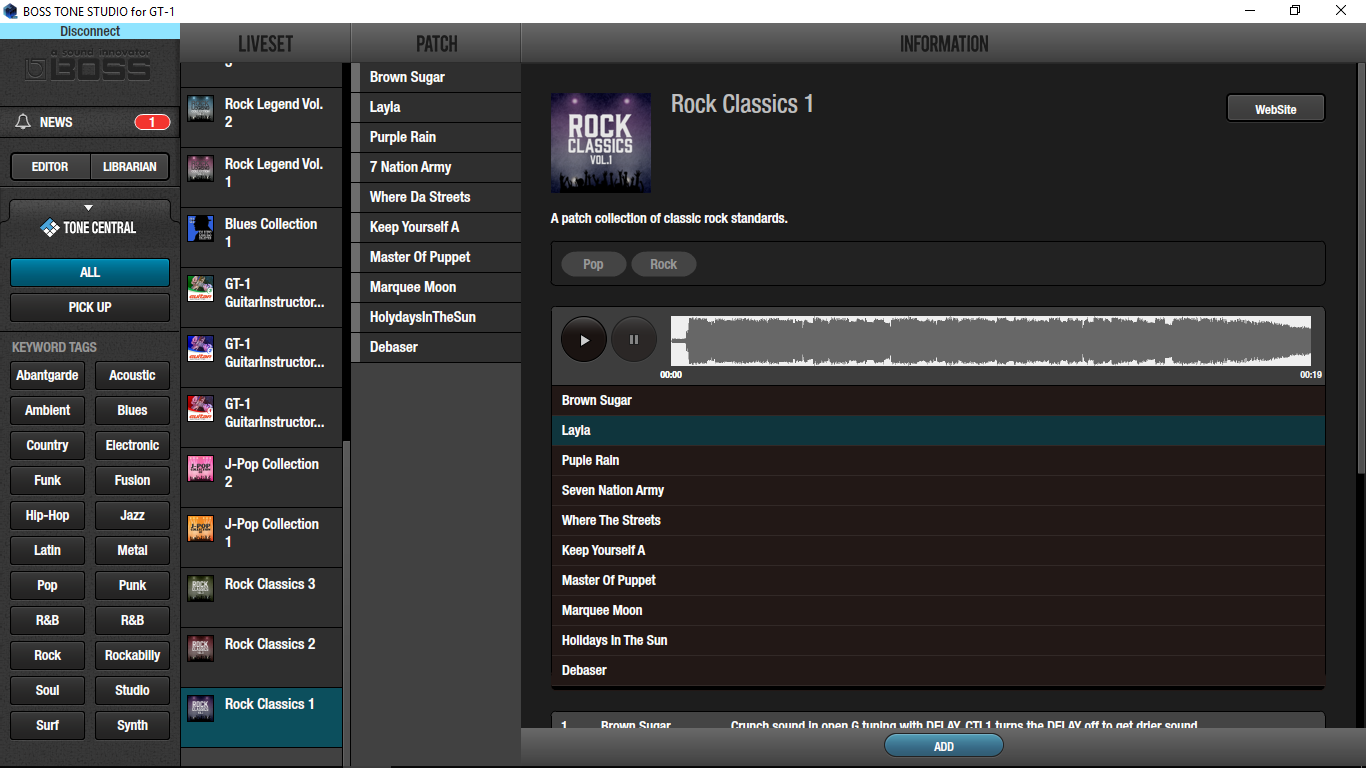Viewport: 1366px width, 768px height.
Task: Select the Where Da Streets patch
Action: pos(437,197)
